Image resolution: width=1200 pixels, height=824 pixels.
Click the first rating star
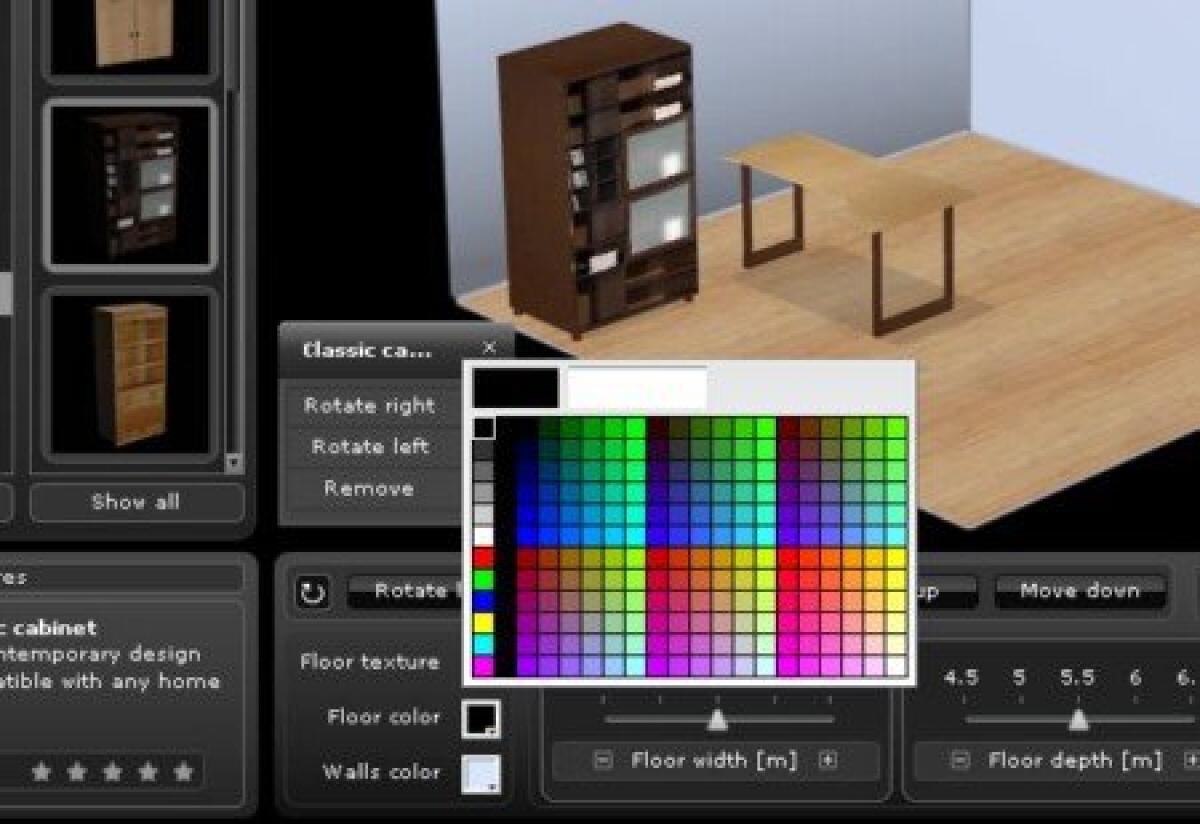(39, 772)
